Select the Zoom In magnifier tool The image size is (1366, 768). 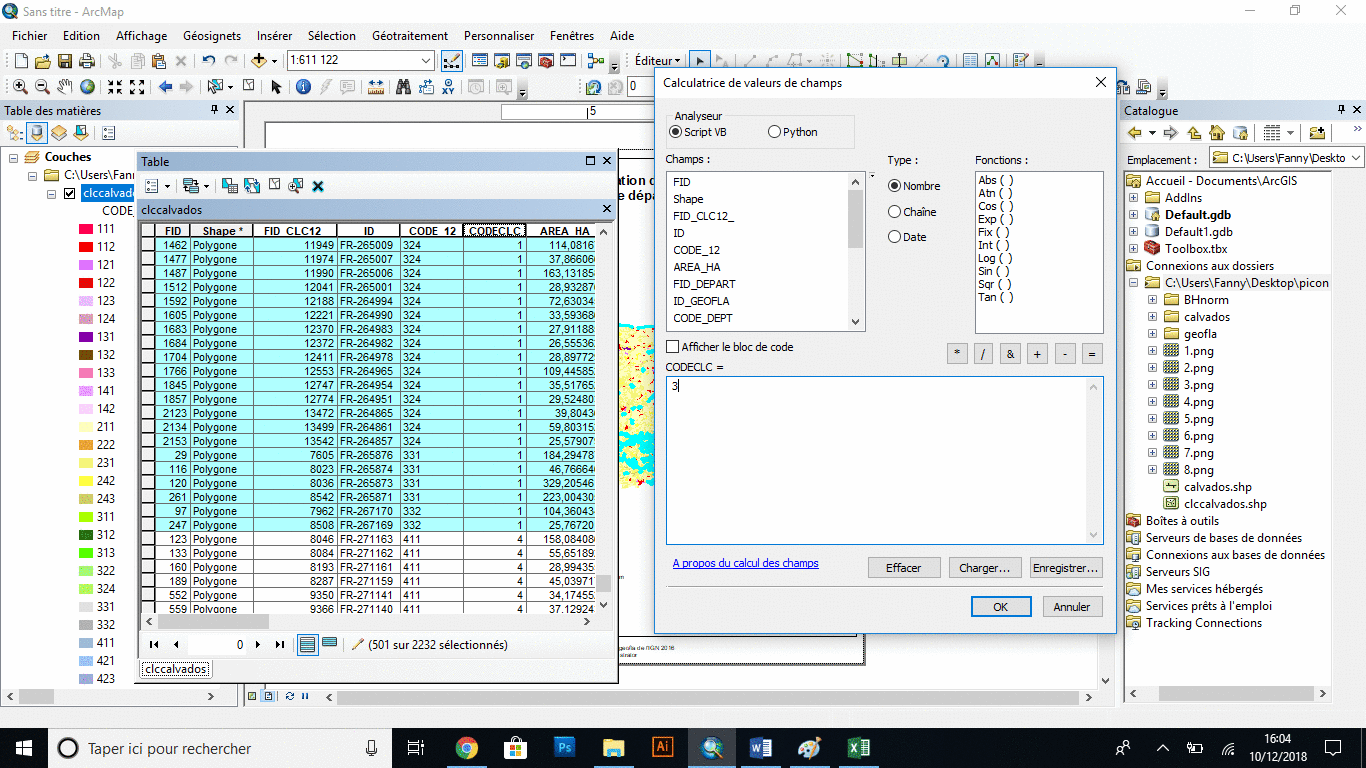click(20, 87)
